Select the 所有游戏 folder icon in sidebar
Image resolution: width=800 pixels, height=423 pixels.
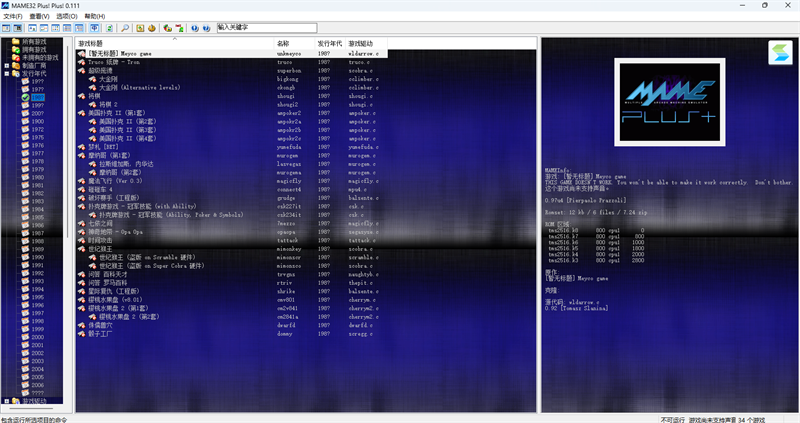point(14,41)
